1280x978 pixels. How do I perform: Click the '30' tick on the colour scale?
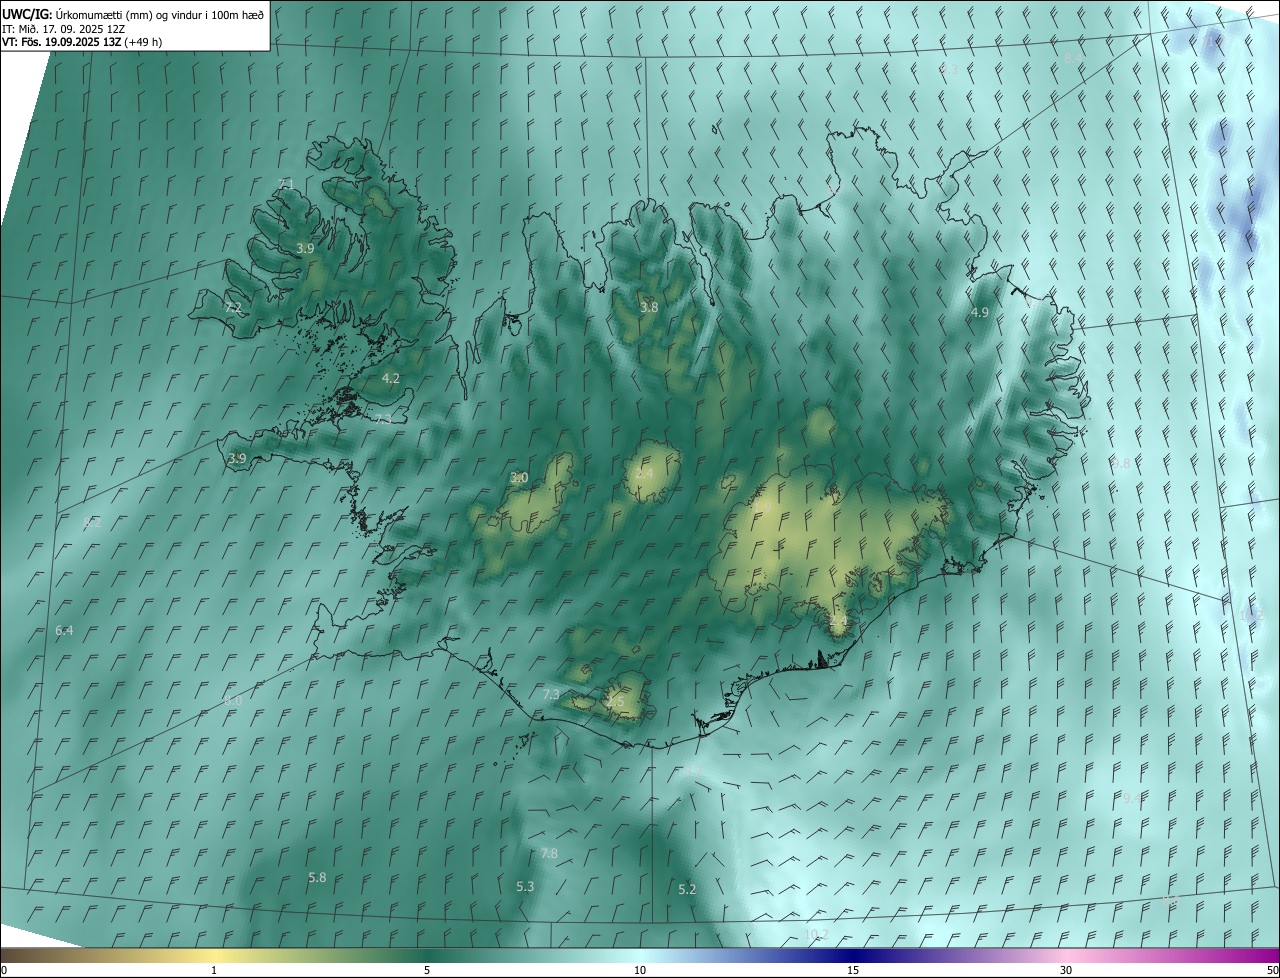coord(1066,970)
